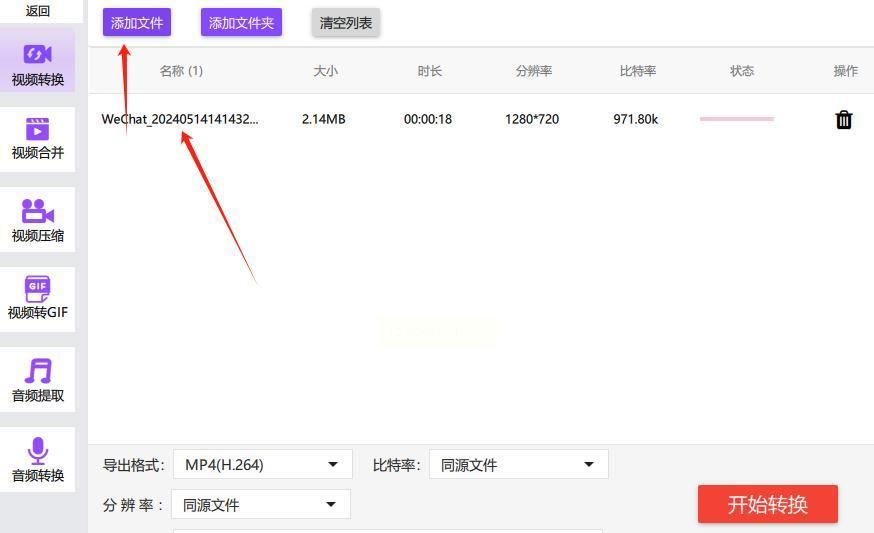Image resolution: width=874 pixels, height=533 pixels.
Task: Open the 视频合并 video merge tool
Action: 37,139
